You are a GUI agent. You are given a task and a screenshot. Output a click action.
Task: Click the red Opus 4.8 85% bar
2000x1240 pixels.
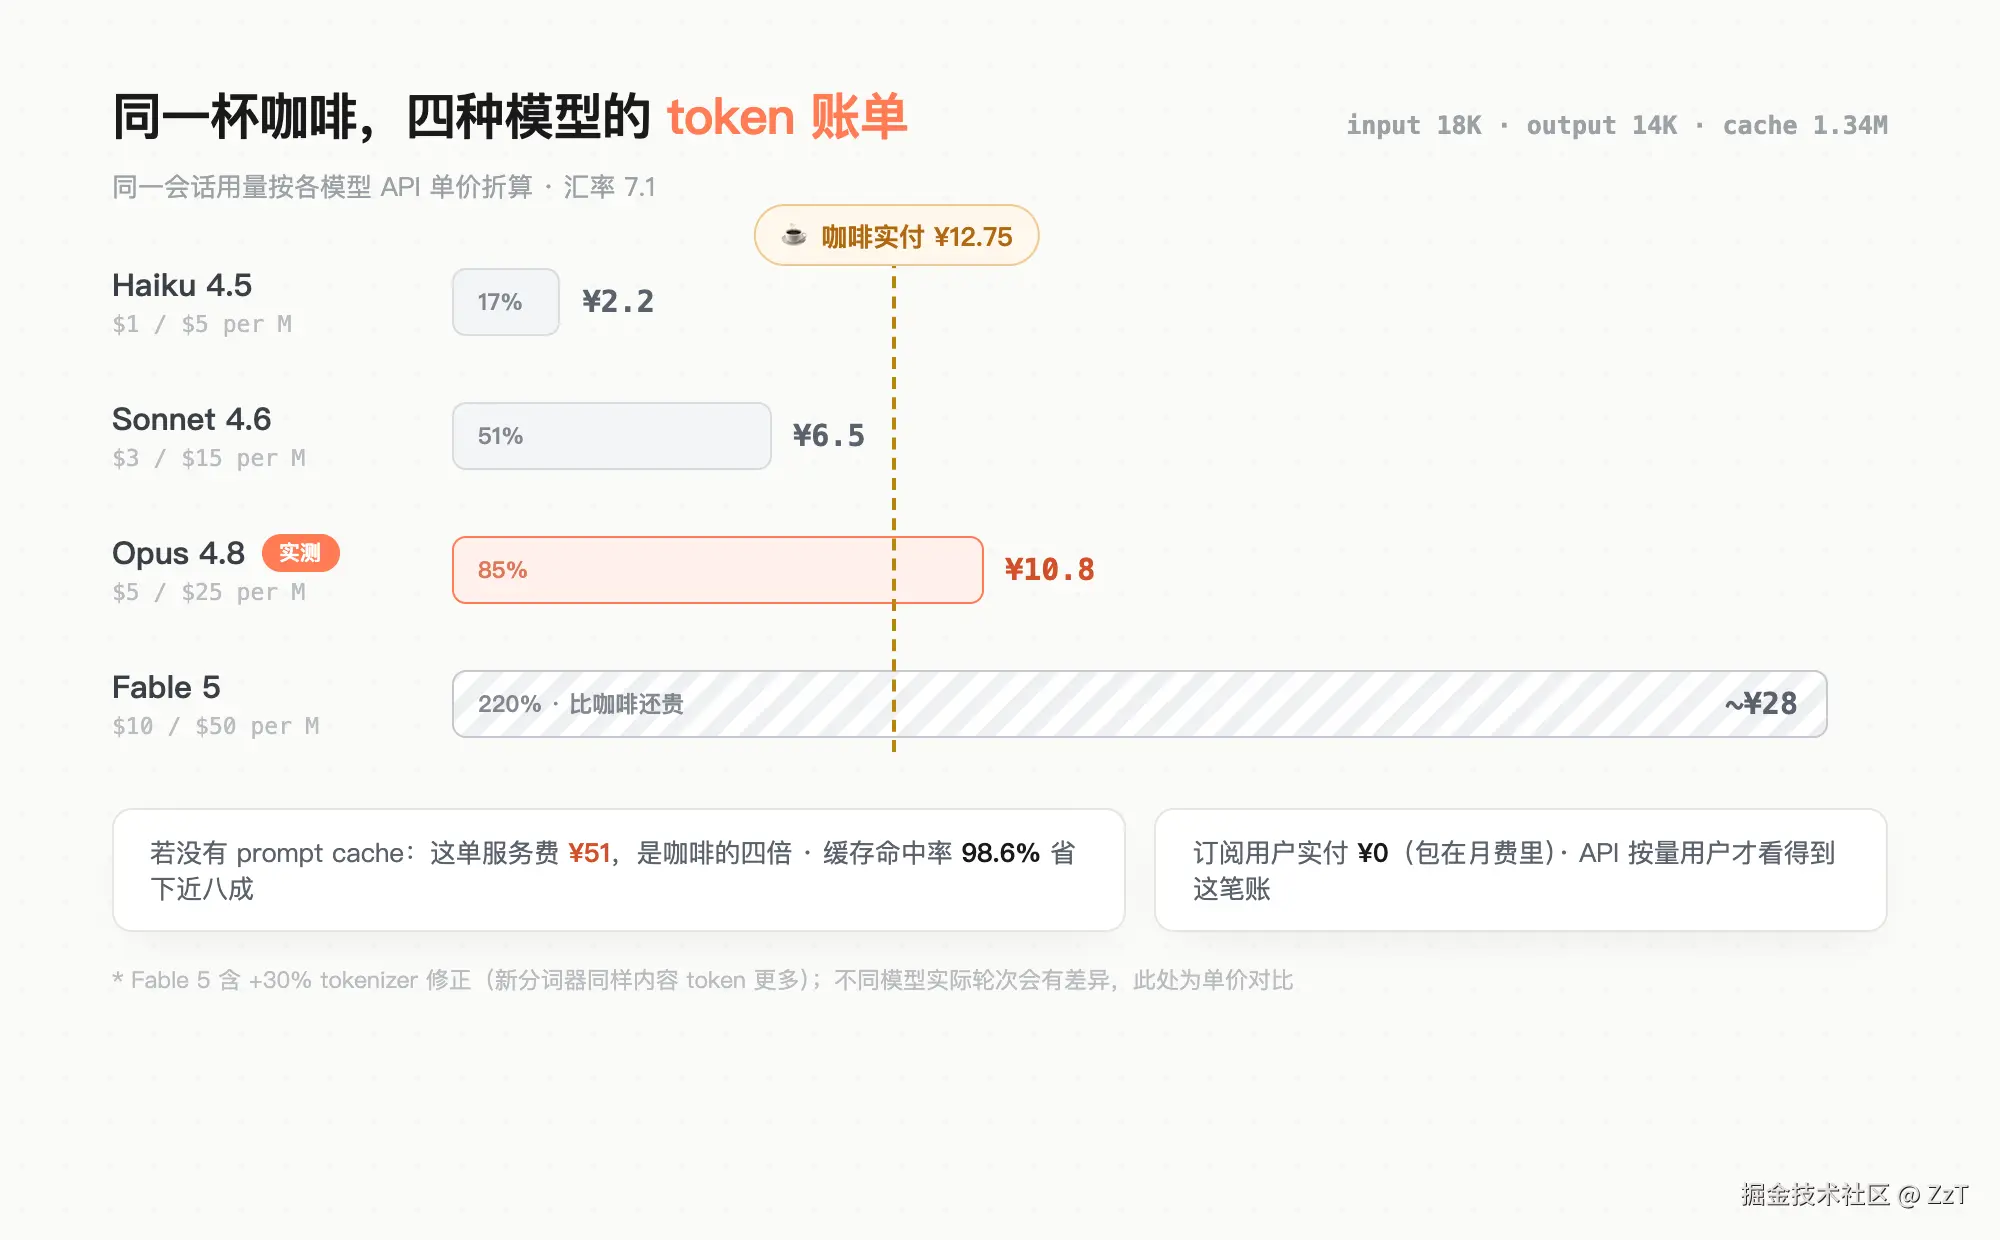(718, 570)
